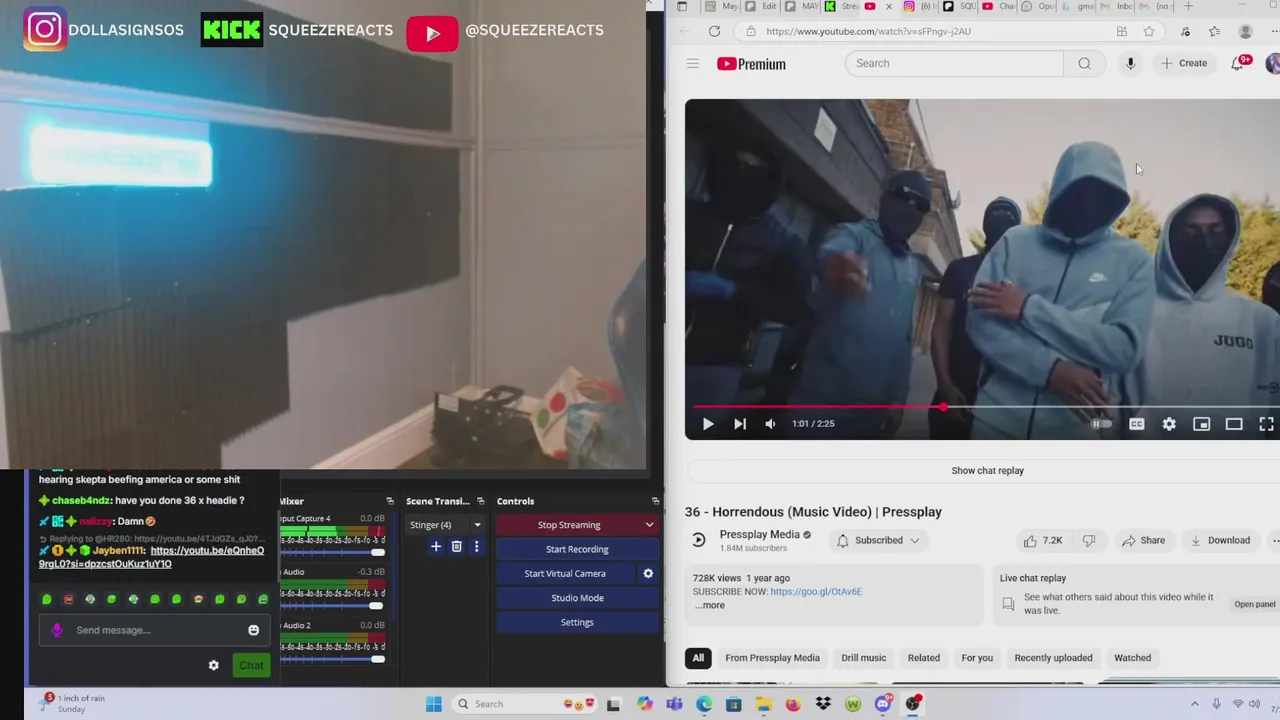Enter fullscreen on YouTube player
The height and width of the screenshot is (720, 1280).
(1266, 424)
